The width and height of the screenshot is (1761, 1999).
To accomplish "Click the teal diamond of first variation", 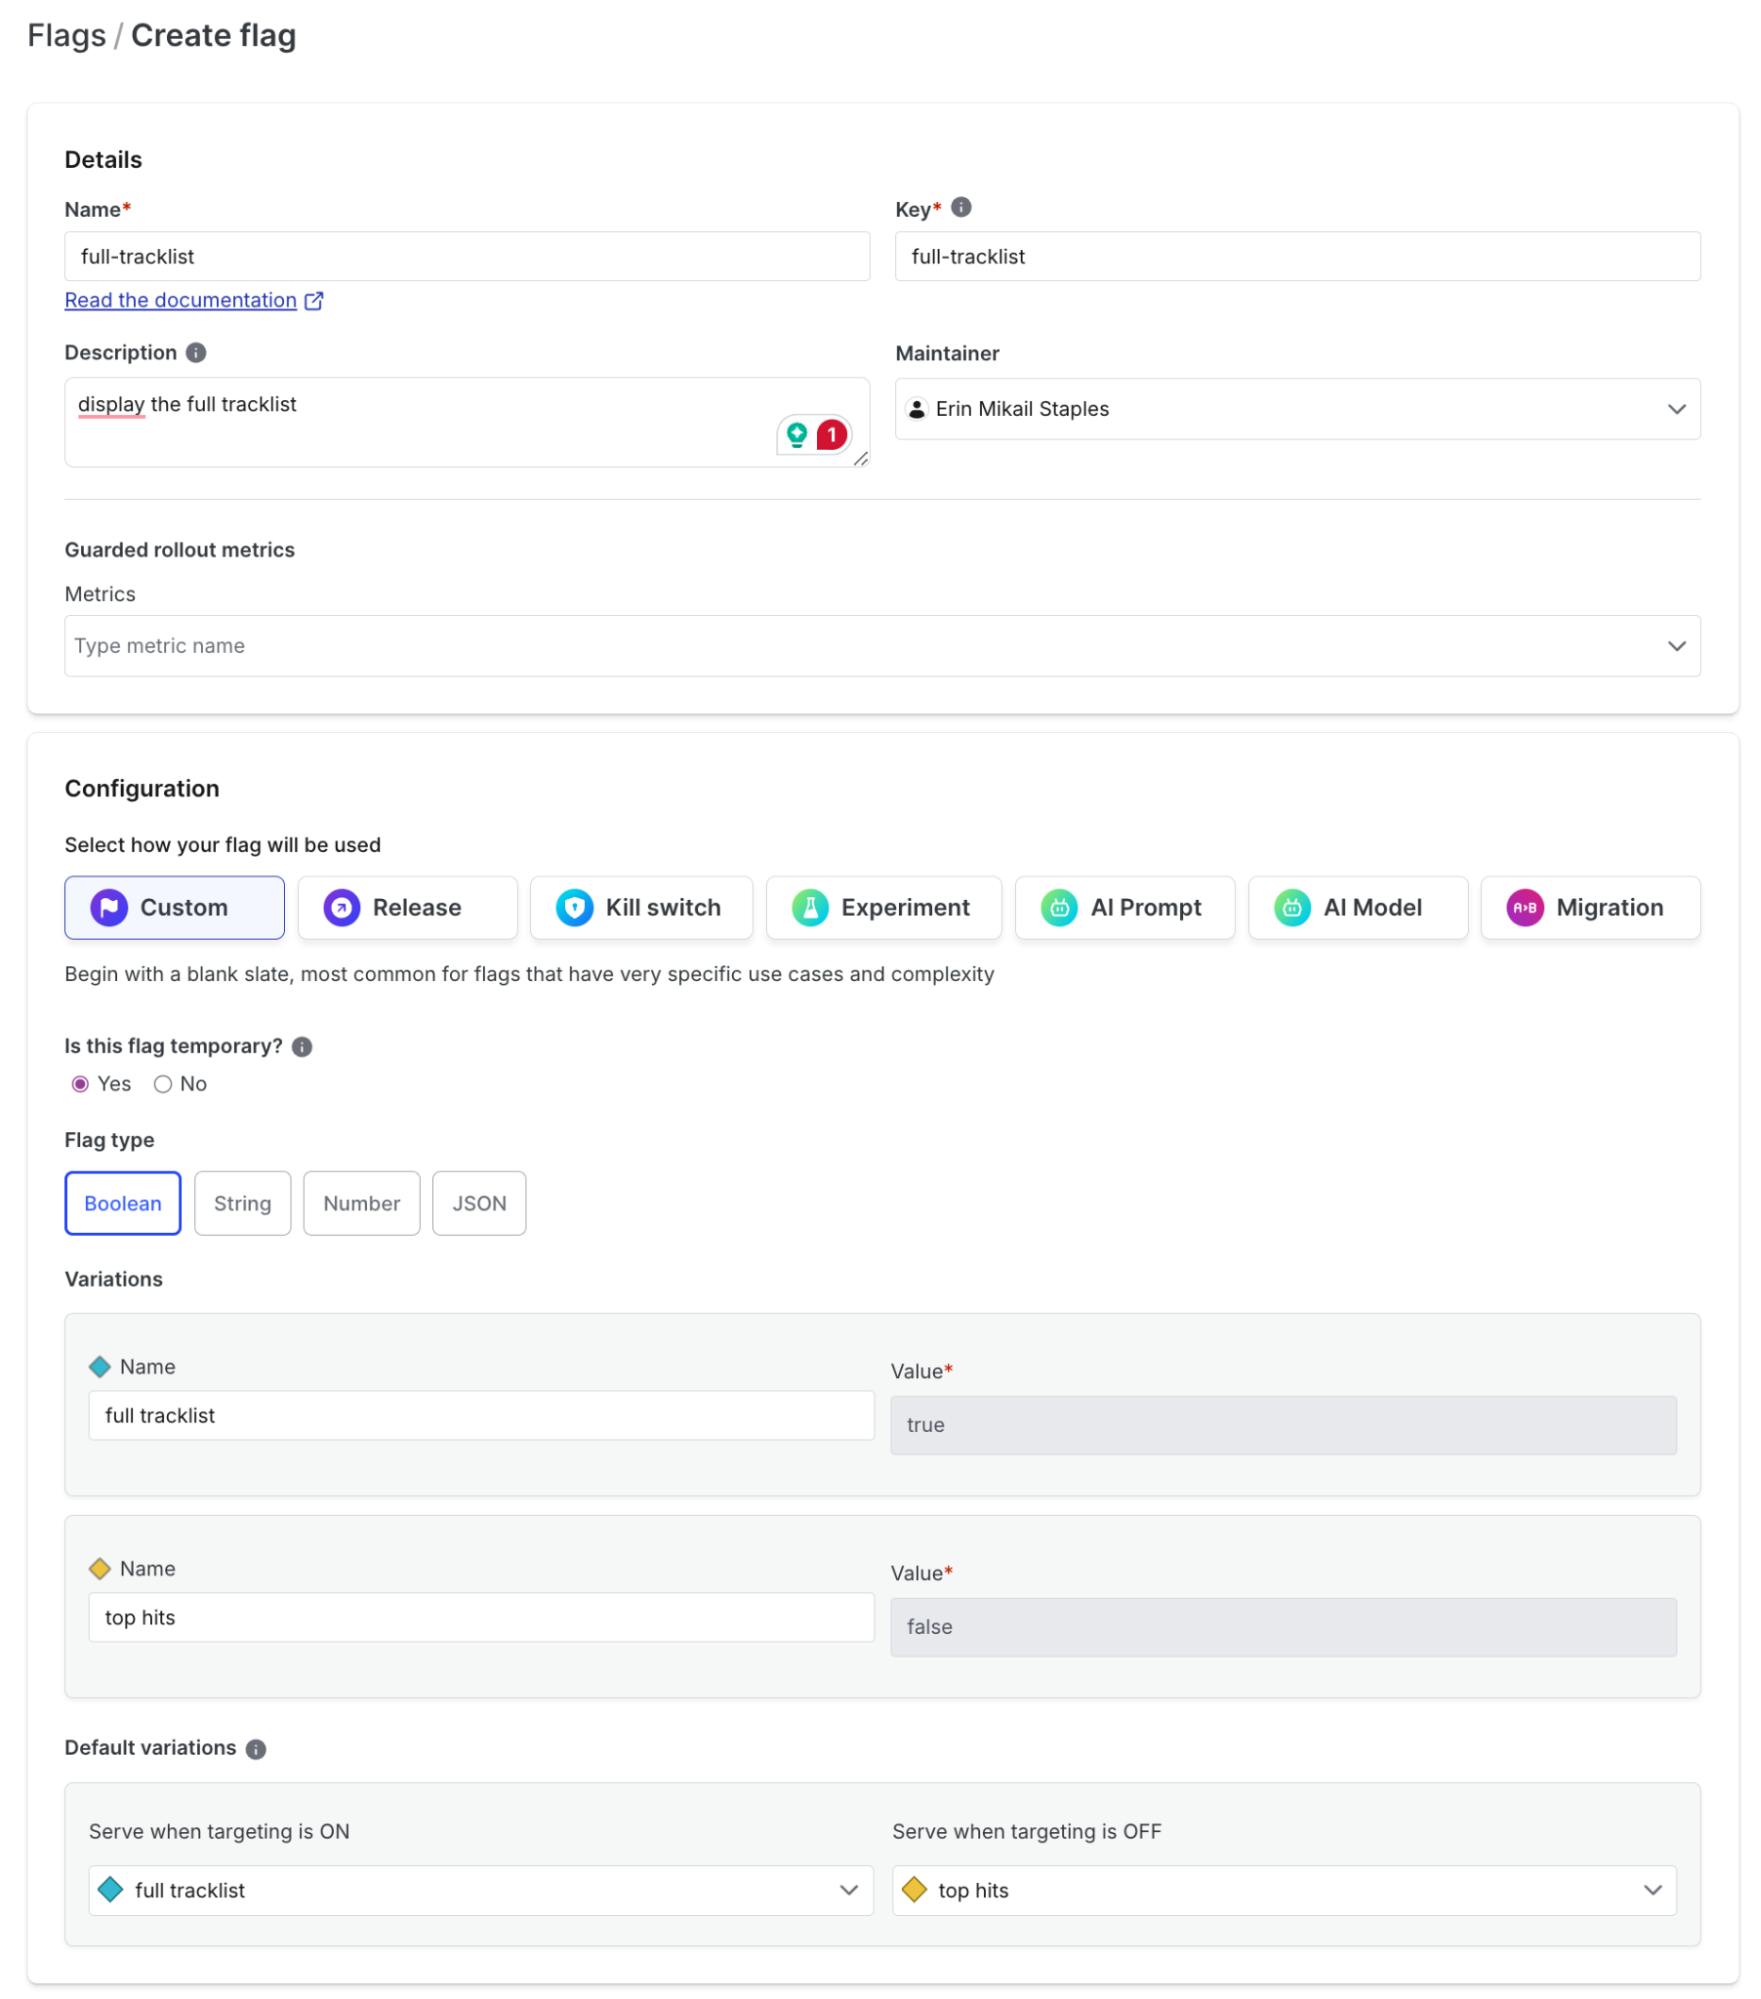I will 100,1367.
